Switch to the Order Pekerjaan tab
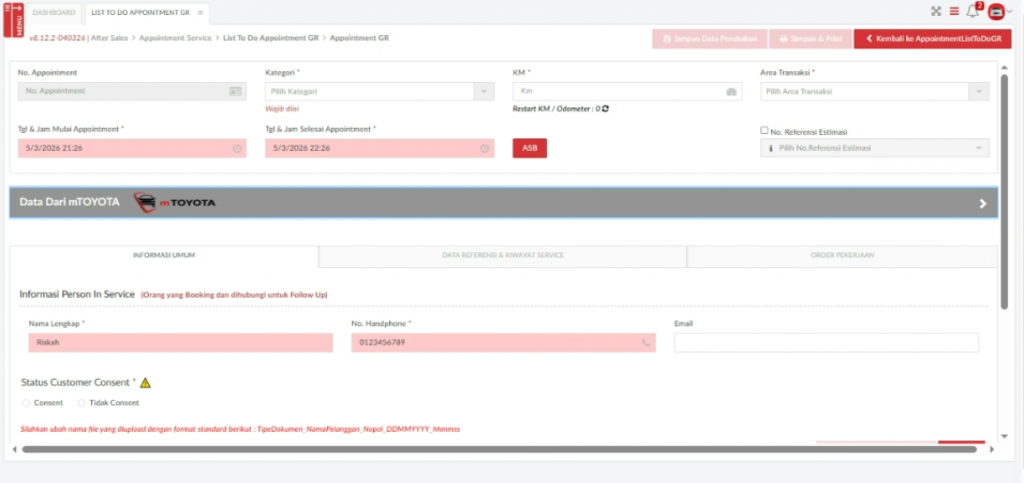Screen dimensions: 1024x483 point(842,255)
